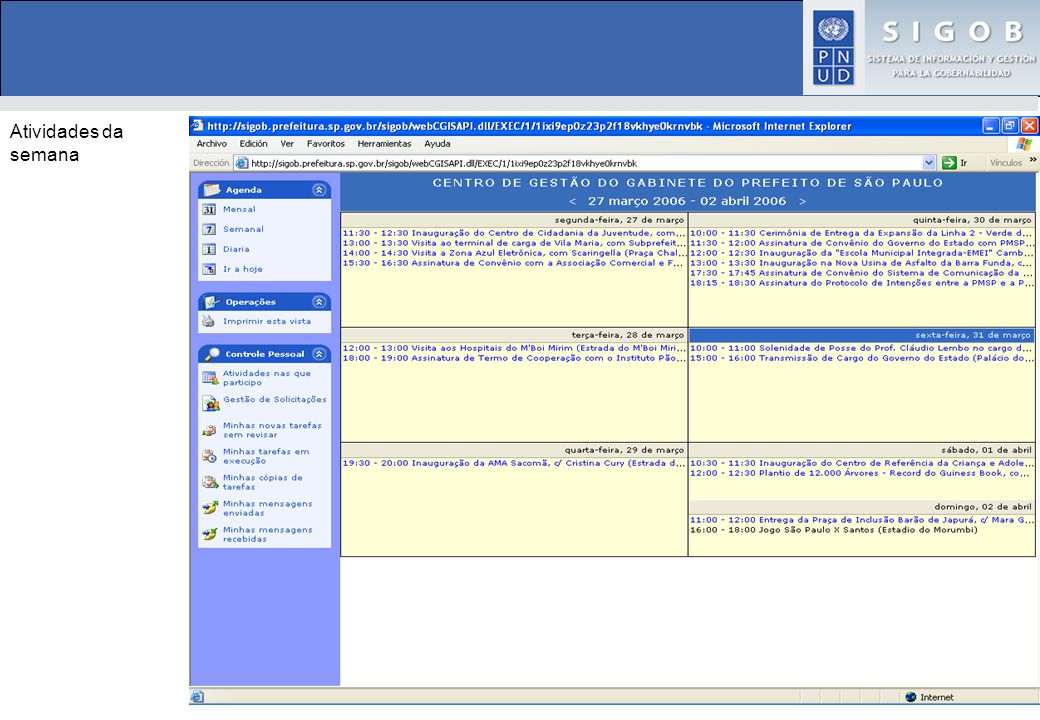Open the Gestão de Solicitações link
Viewport: 1040px width, 720px height.
275,400
